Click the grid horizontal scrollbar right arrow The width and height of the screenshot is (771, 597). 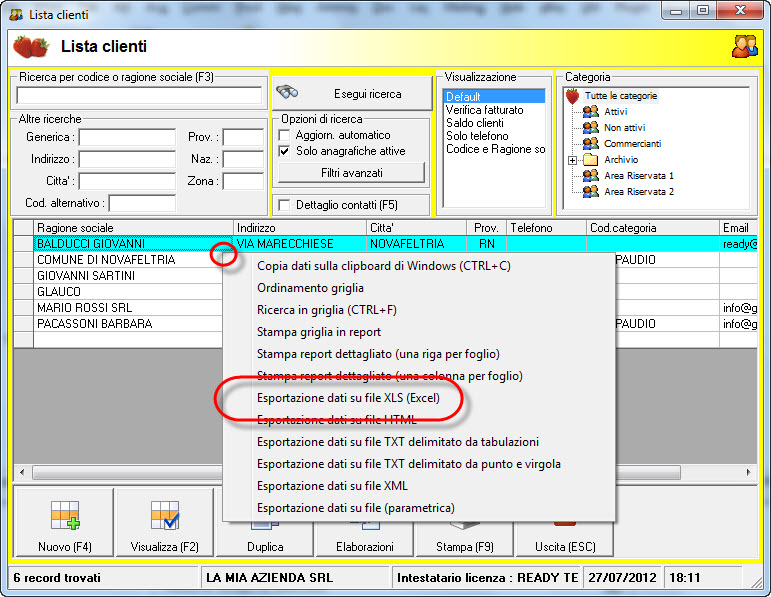[x=748, y=473]
